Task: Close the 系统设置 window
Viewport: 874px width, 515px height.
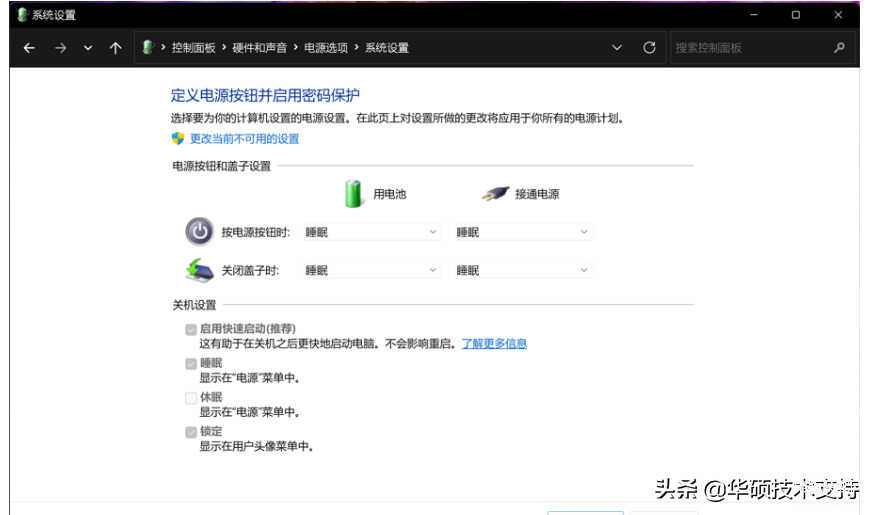Action: pyautogui.click(x=838, y=15)
